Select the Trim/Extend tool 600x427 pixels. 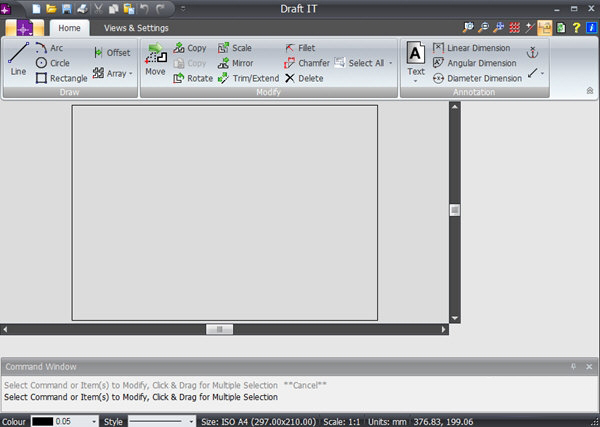tap(248, 78)
